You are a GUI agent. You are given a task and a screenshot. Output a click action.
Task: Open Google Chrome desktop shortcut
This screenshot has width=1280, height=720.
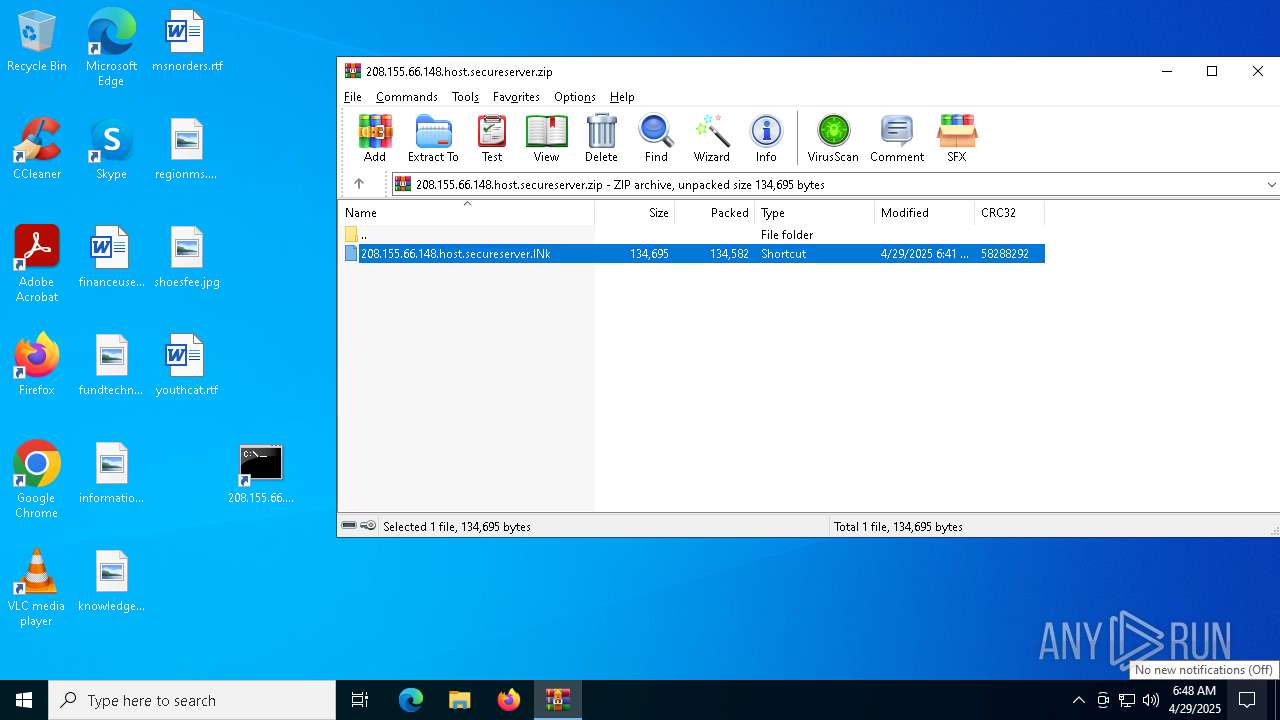pos(37,480)
